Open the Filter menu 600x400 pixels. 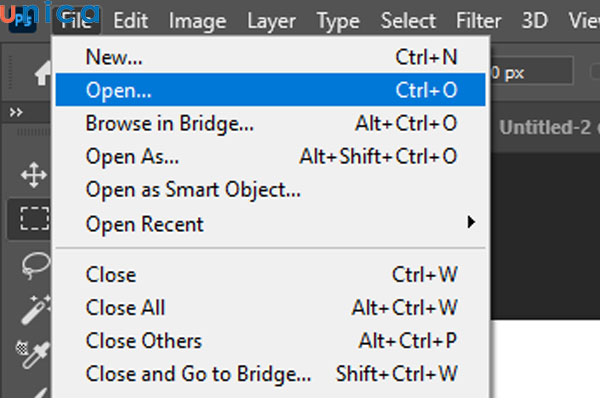[x=478, y=21]
